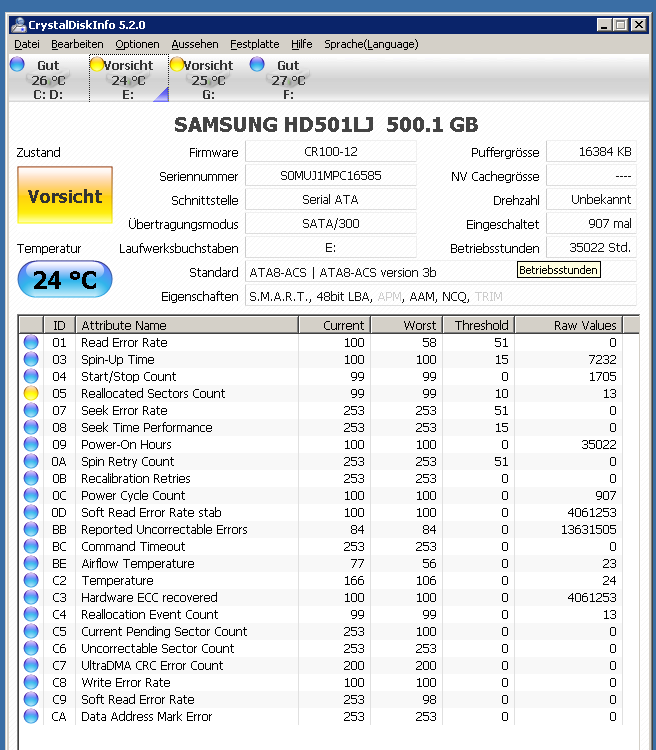Click the Drehzahl field Unbekannt

(x=591, y=199)
